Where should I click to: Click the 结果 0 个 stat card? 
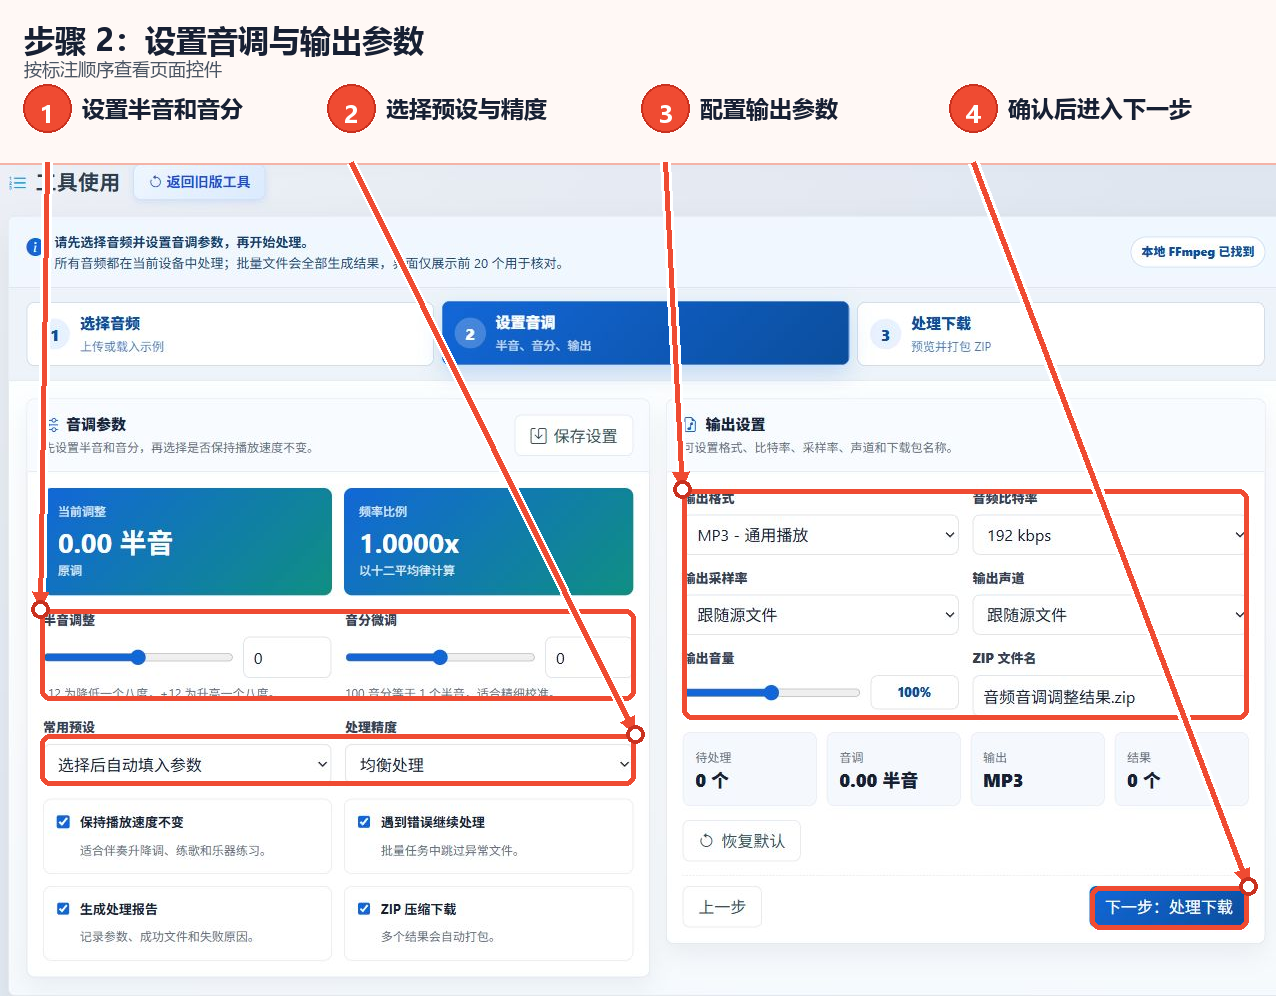pos(1182,769)
